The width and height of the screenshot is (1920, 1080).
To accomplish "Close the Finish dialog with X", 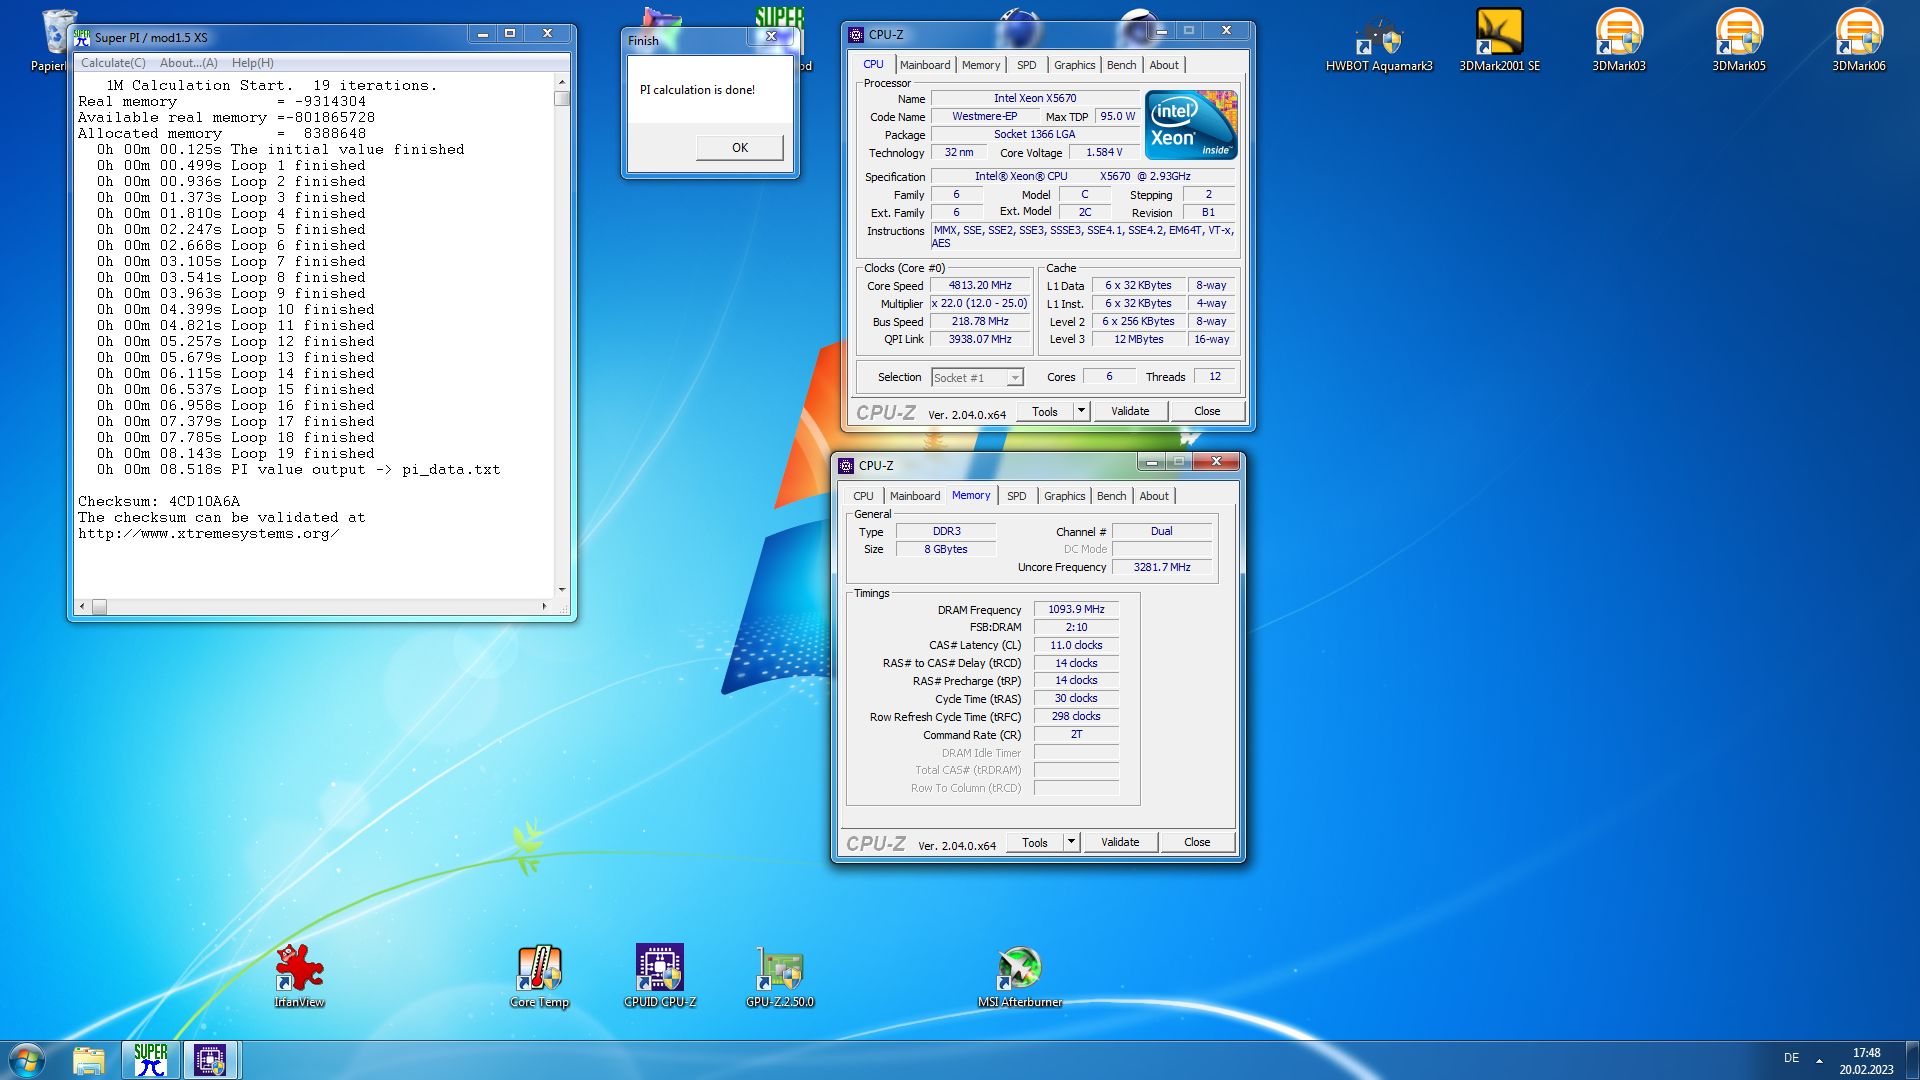I will [x=771, y=37].
